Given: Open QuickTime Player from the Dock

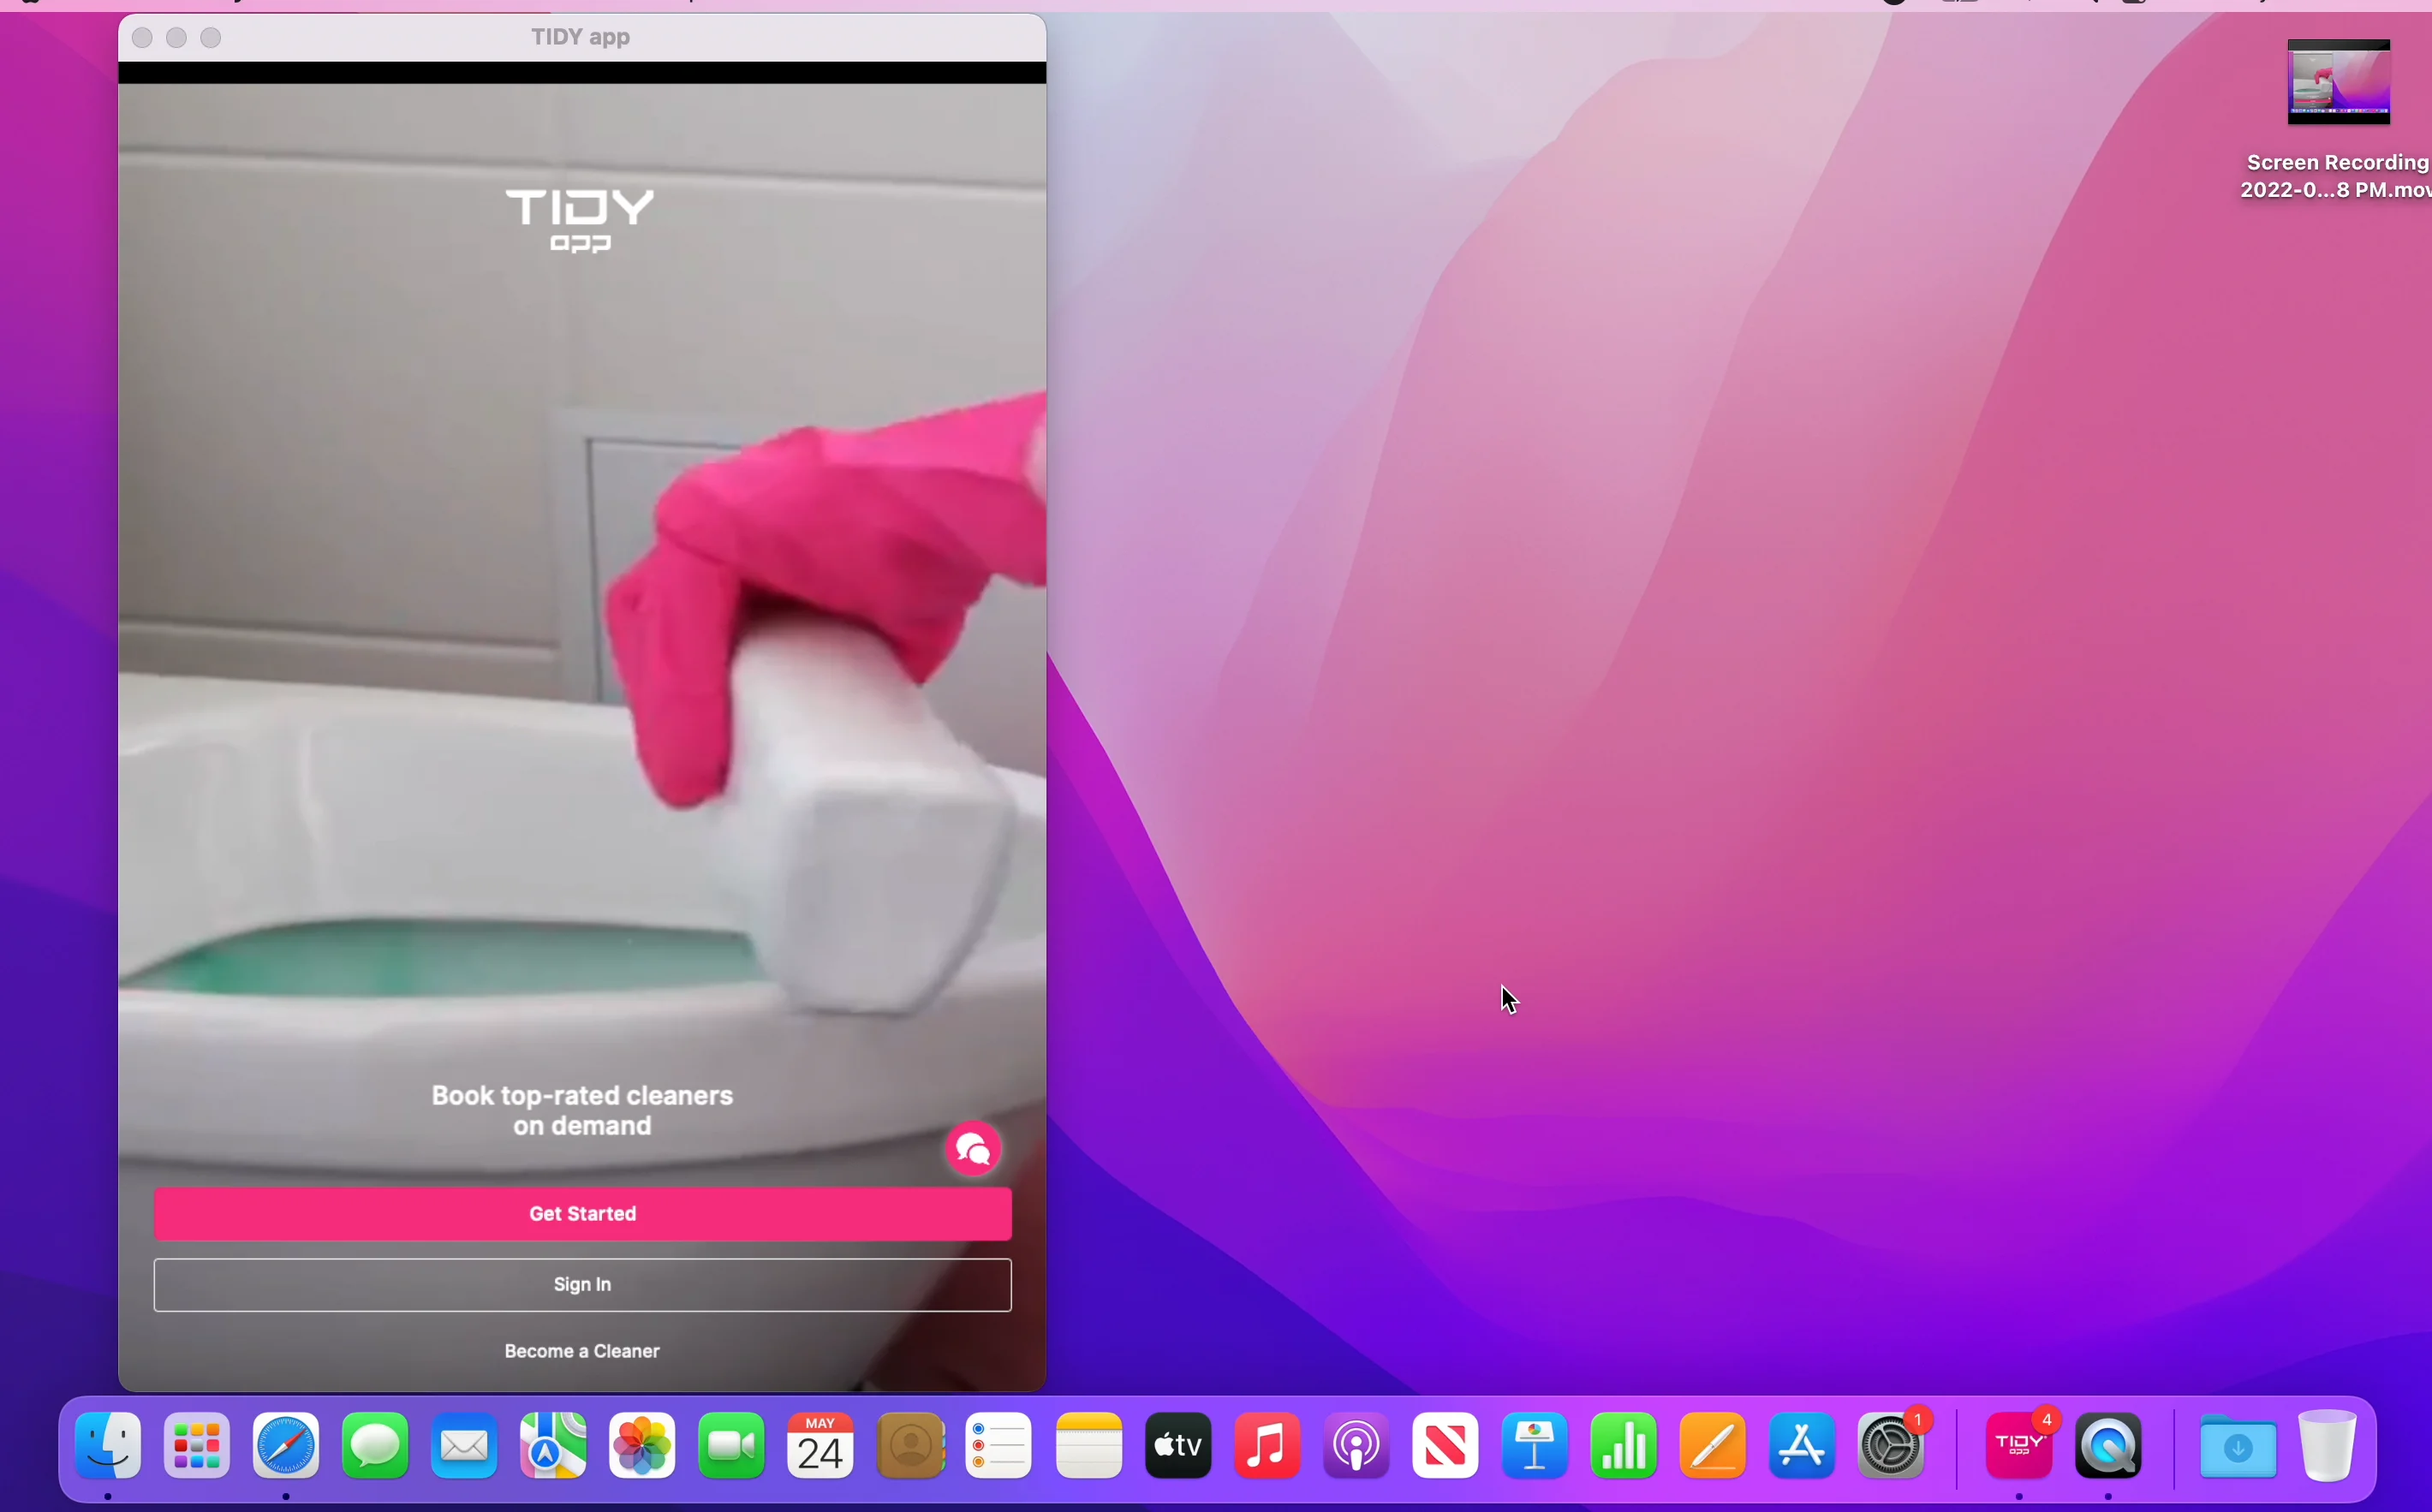Looking at the screenshot, I should (2110, 1446).
